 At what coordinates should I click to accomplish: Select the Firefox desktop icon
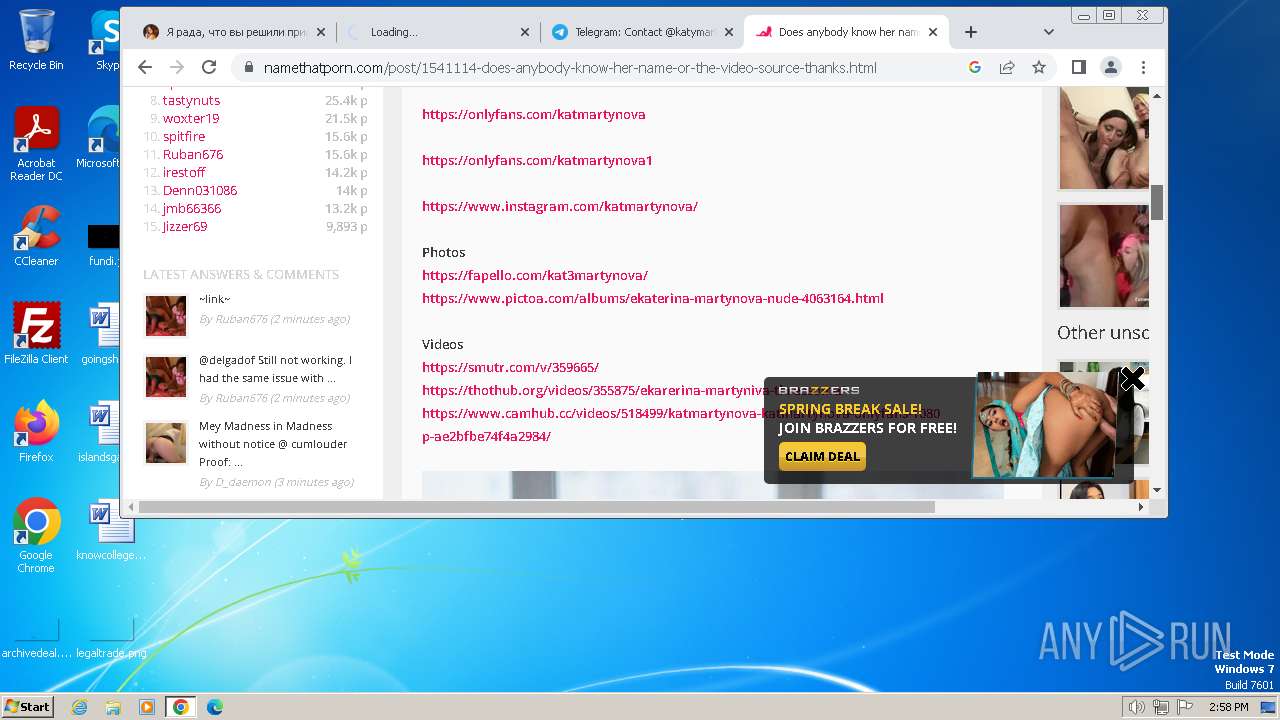click(36, 432)
